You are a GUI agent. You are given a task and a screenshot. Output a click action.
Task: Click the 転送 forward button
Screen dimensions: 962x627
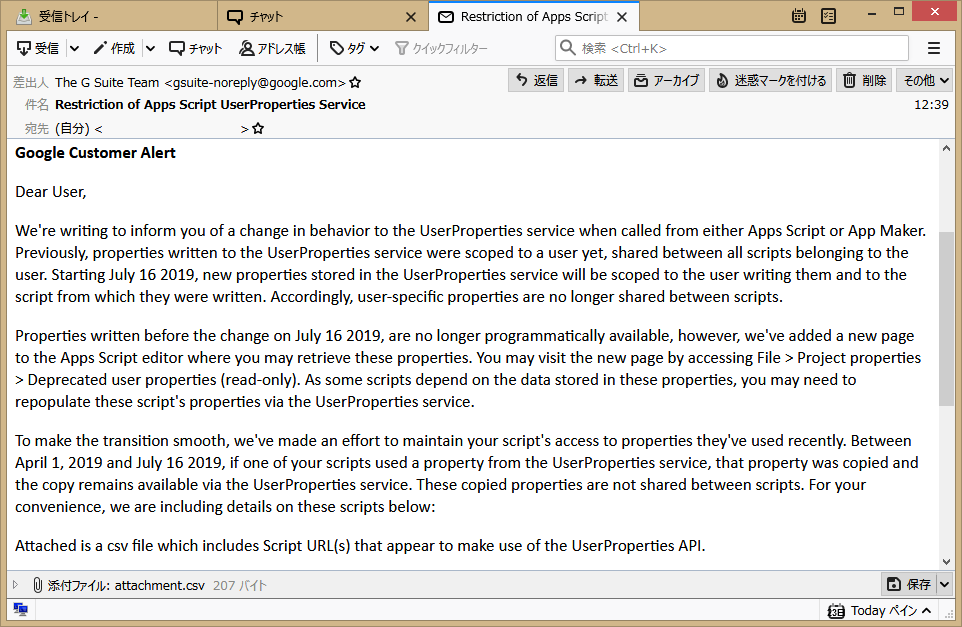596,80
